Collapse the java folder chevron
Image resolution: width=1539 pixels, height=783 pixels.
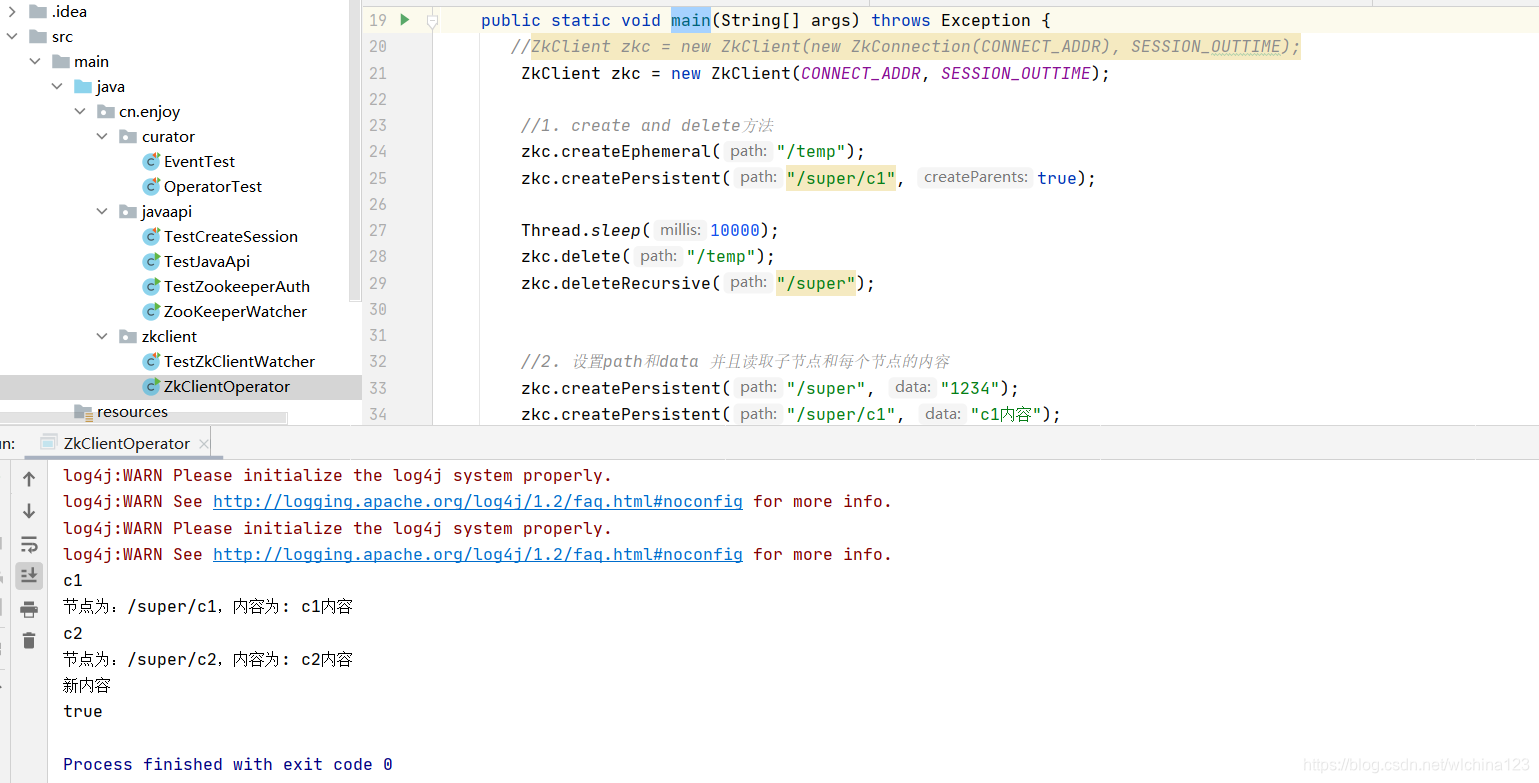click(x=57, y=86)
